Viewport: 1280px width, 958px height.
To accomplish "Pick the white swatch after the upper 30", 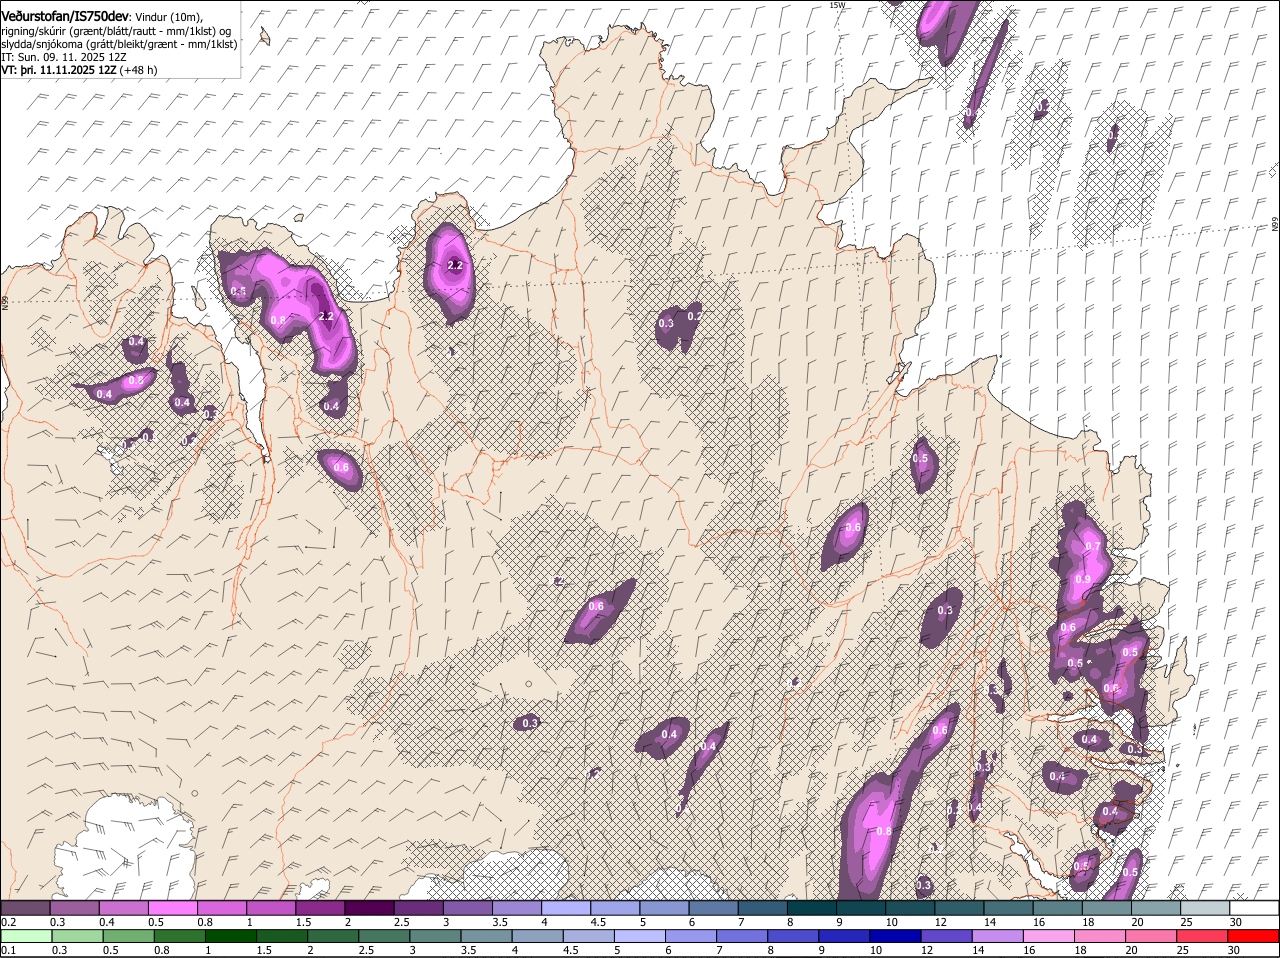I will [1254, 907].
